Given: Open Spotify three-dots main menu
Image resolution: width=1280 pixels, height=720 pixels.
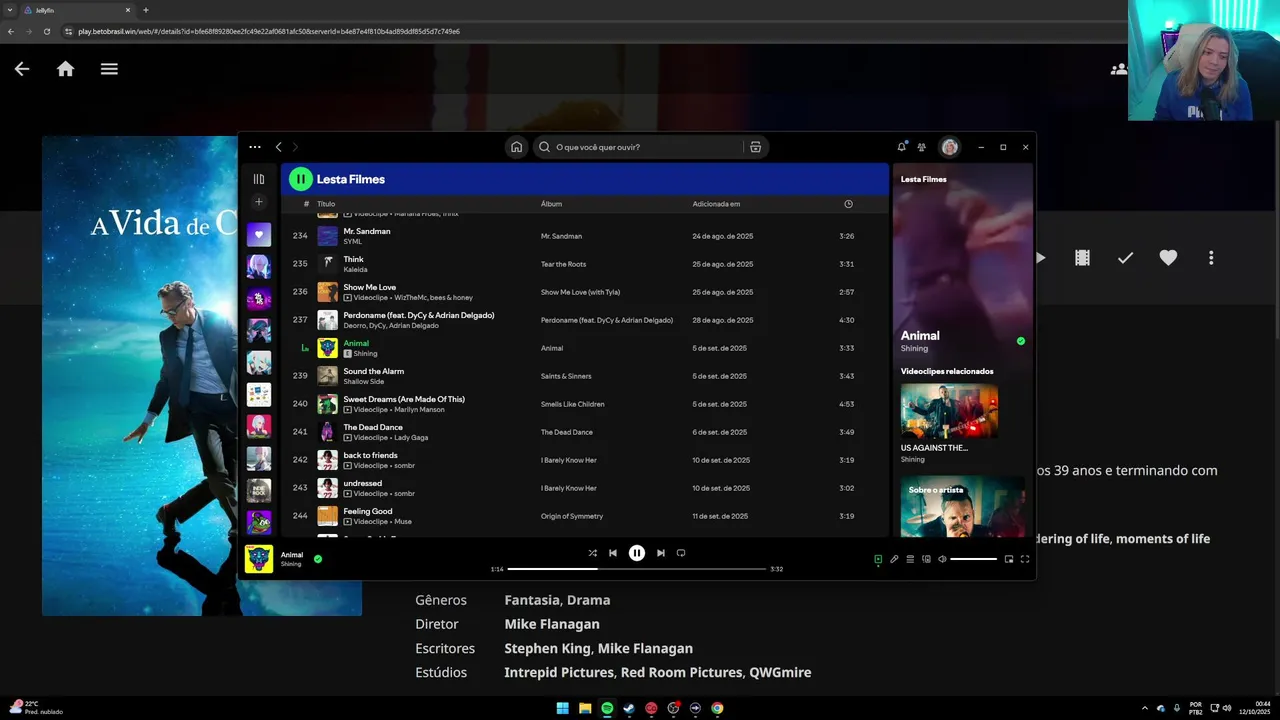Looking at the screenshot, I should (x=255, y=147).
